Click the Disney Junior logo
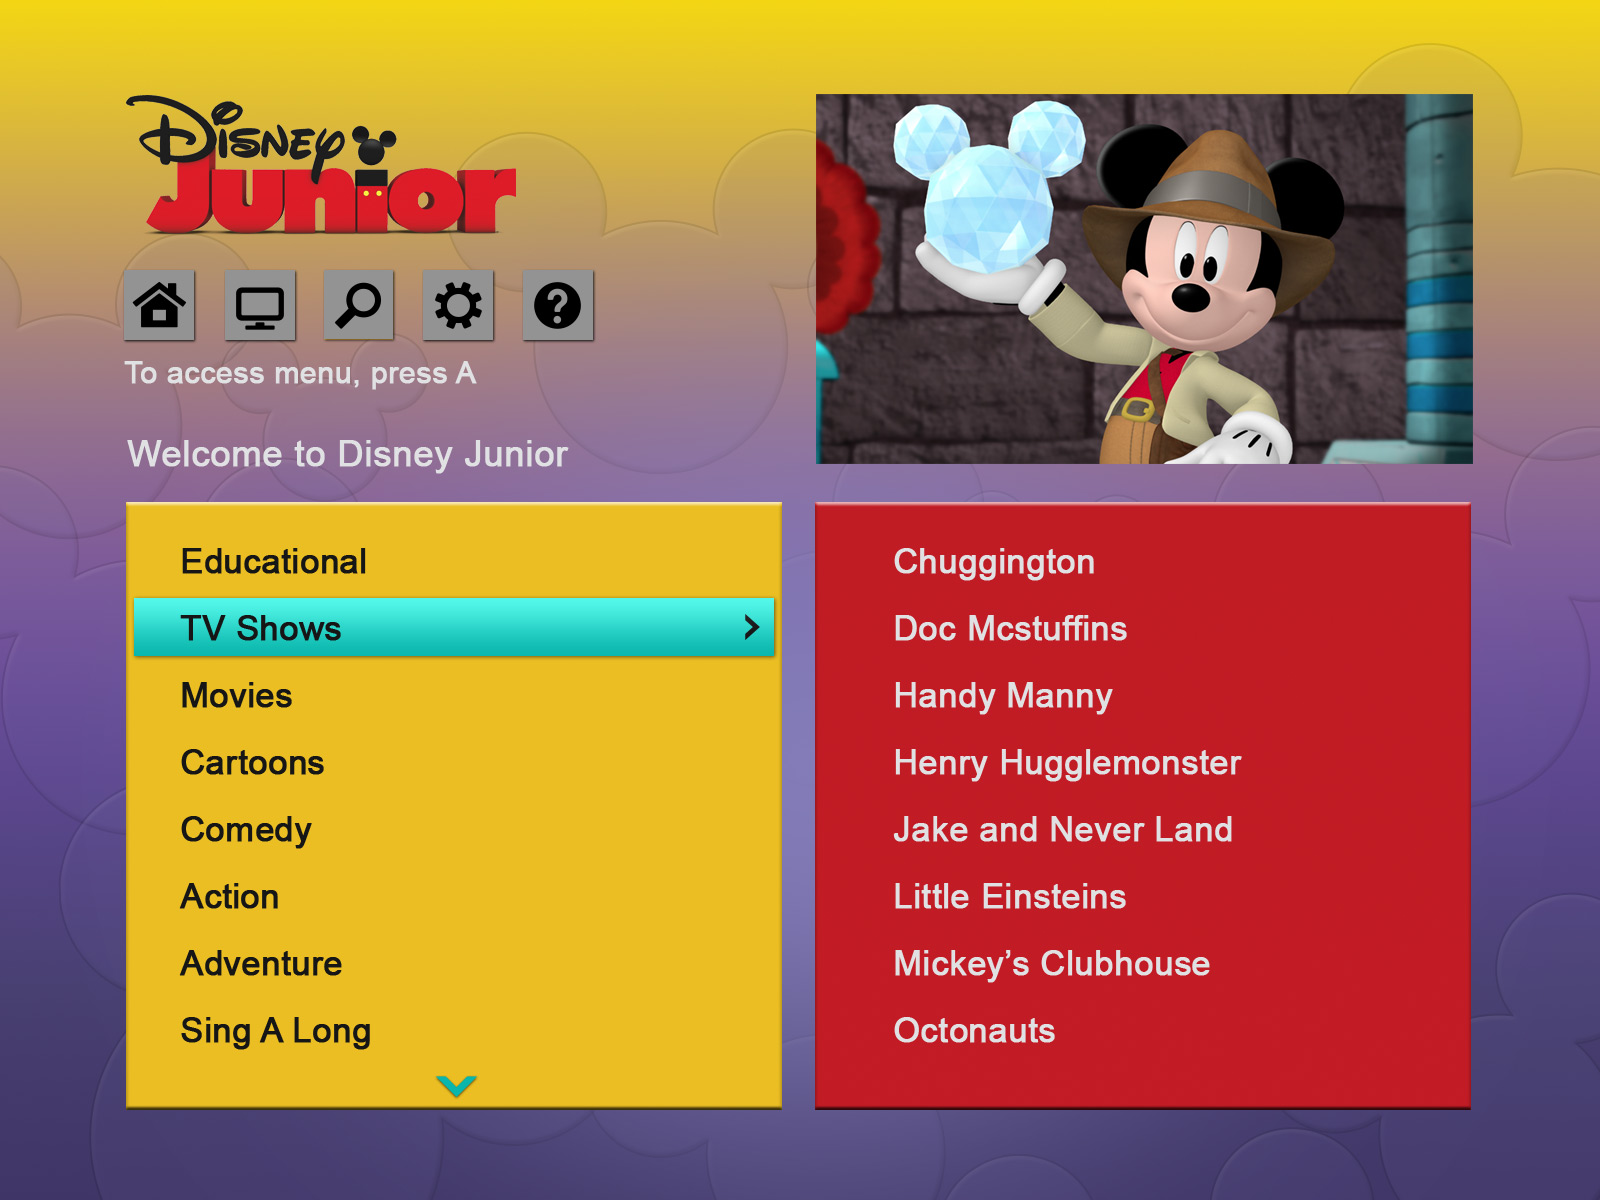The image size is (1600, 1200). (x=322, y=165)
